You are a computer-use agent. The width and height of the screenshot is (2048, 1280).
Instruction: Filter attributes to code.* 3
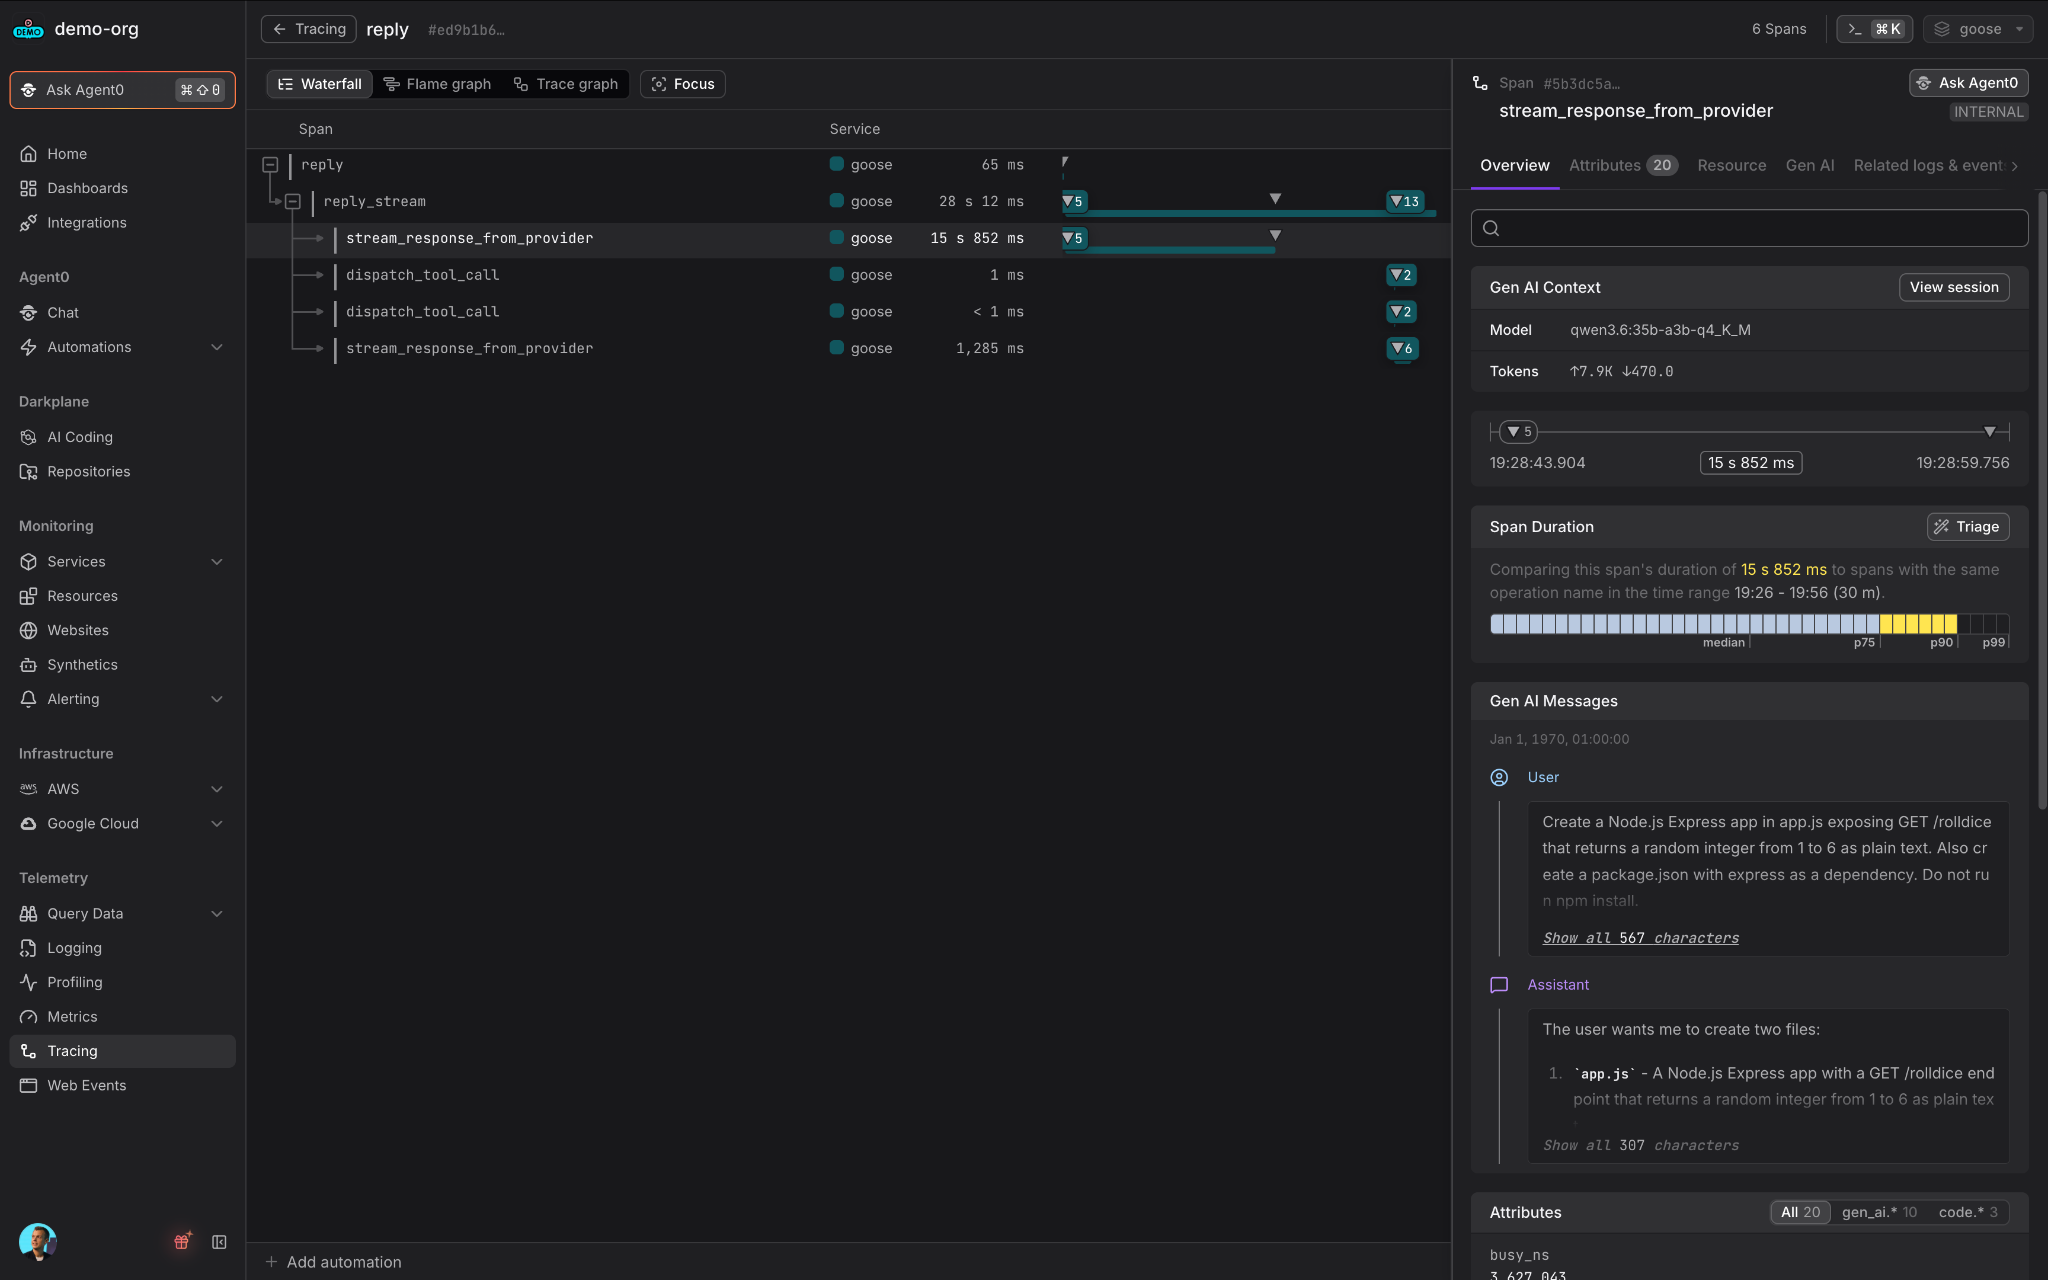tap(1967, 1212)
